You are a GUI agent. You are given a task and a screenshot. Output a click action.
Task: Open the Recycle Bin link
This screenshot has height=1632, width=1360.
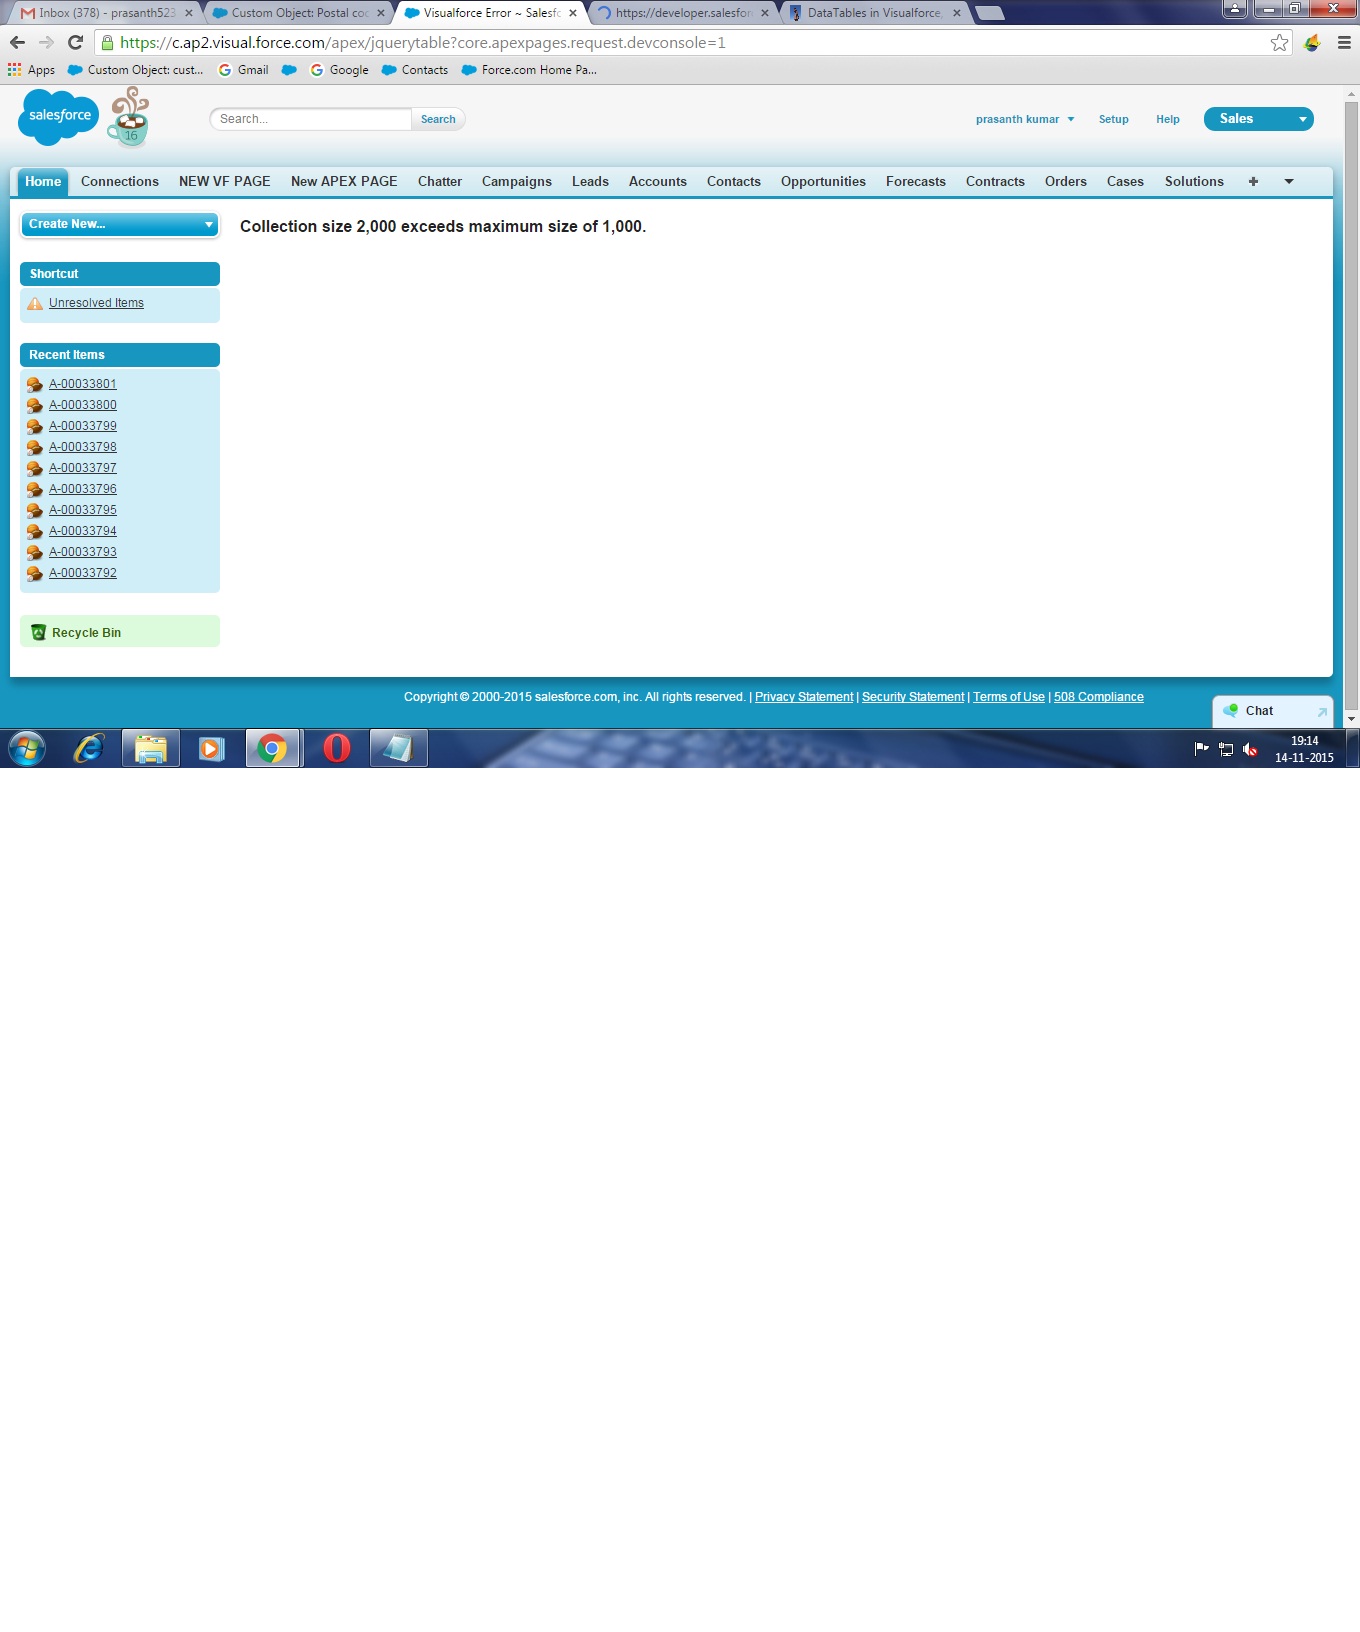[x=86, y=633]
